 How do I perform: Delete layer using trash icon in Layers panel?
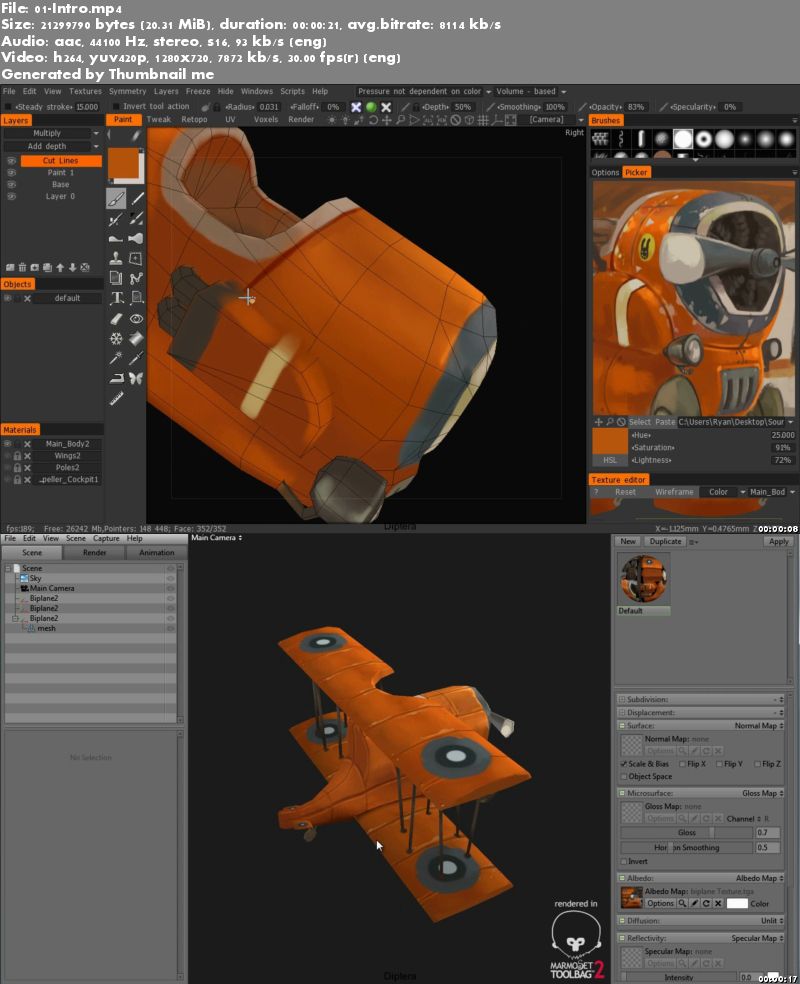22,267
